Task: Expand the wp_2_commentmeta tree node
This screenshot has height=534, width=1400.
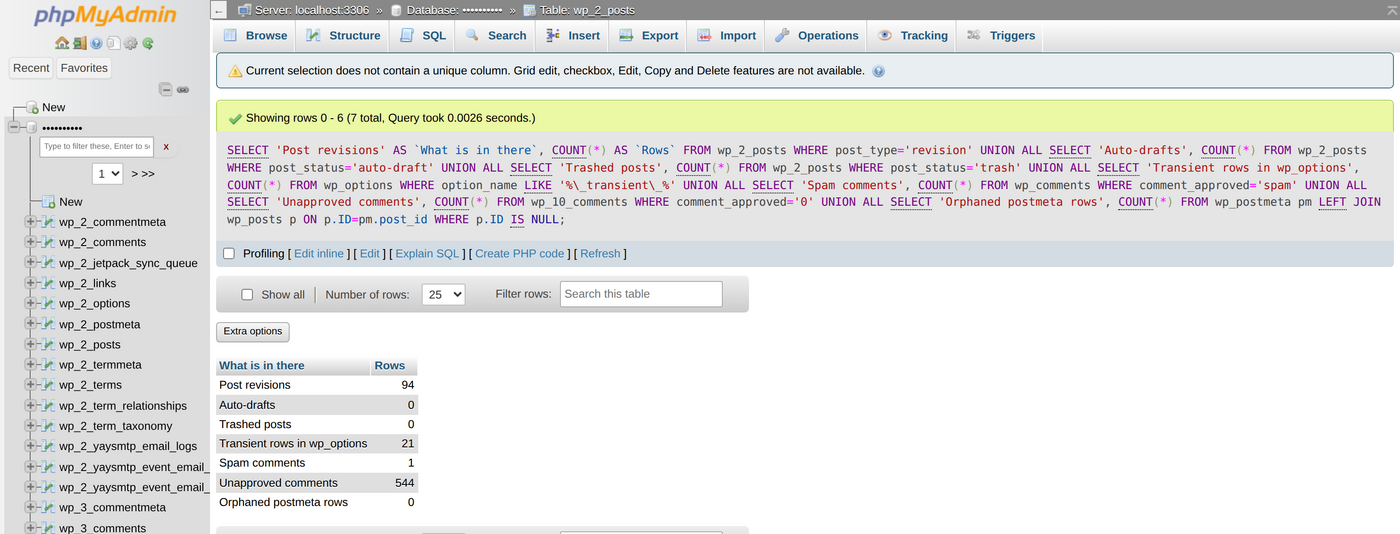Action: click(x=30, y=222)
